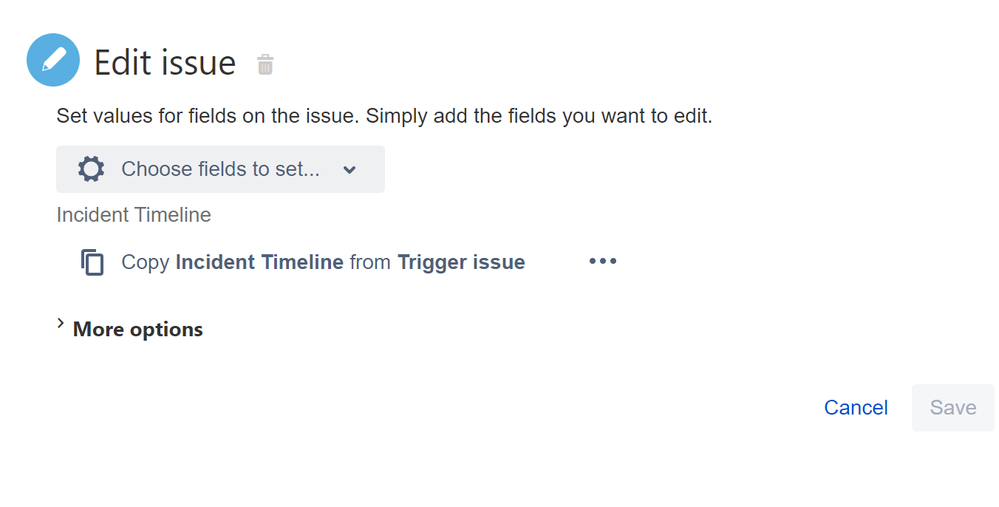Expand the More options chevron
The image size is (999, 507).
61,324
